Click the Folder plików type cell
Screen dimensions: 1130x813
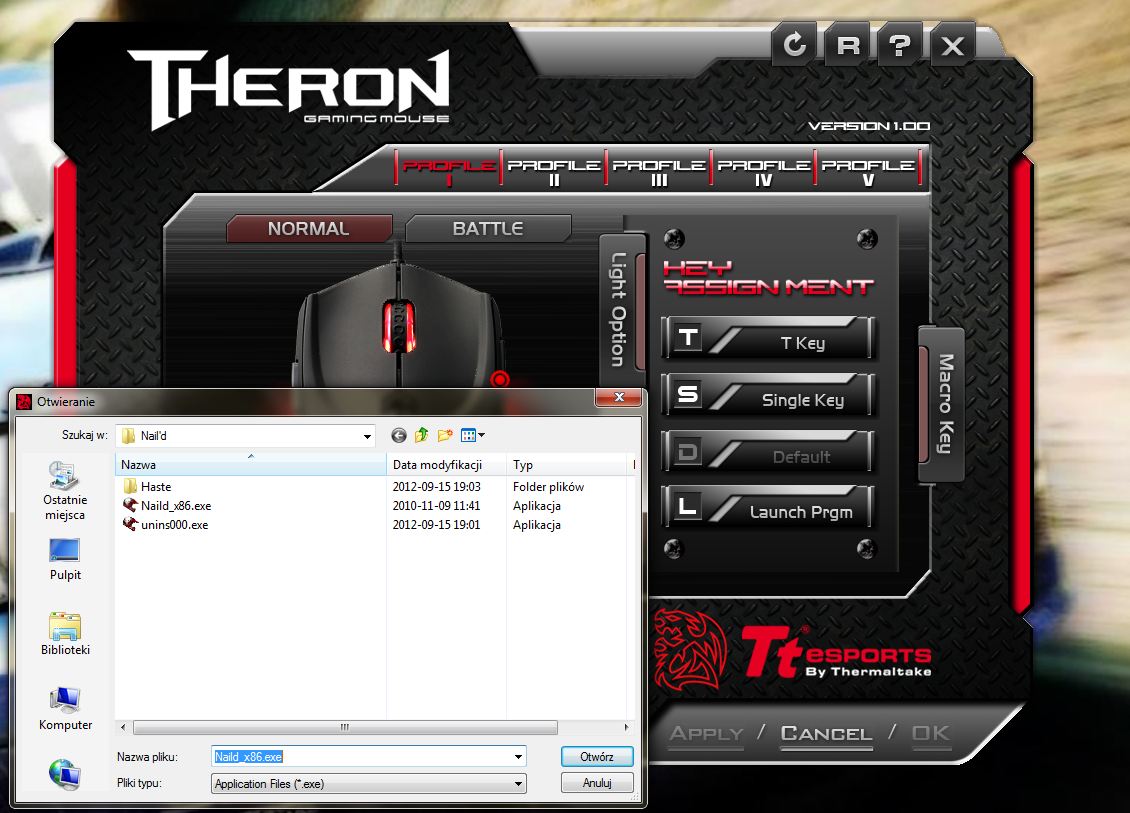pyautogui.click(x=548, y=487)
